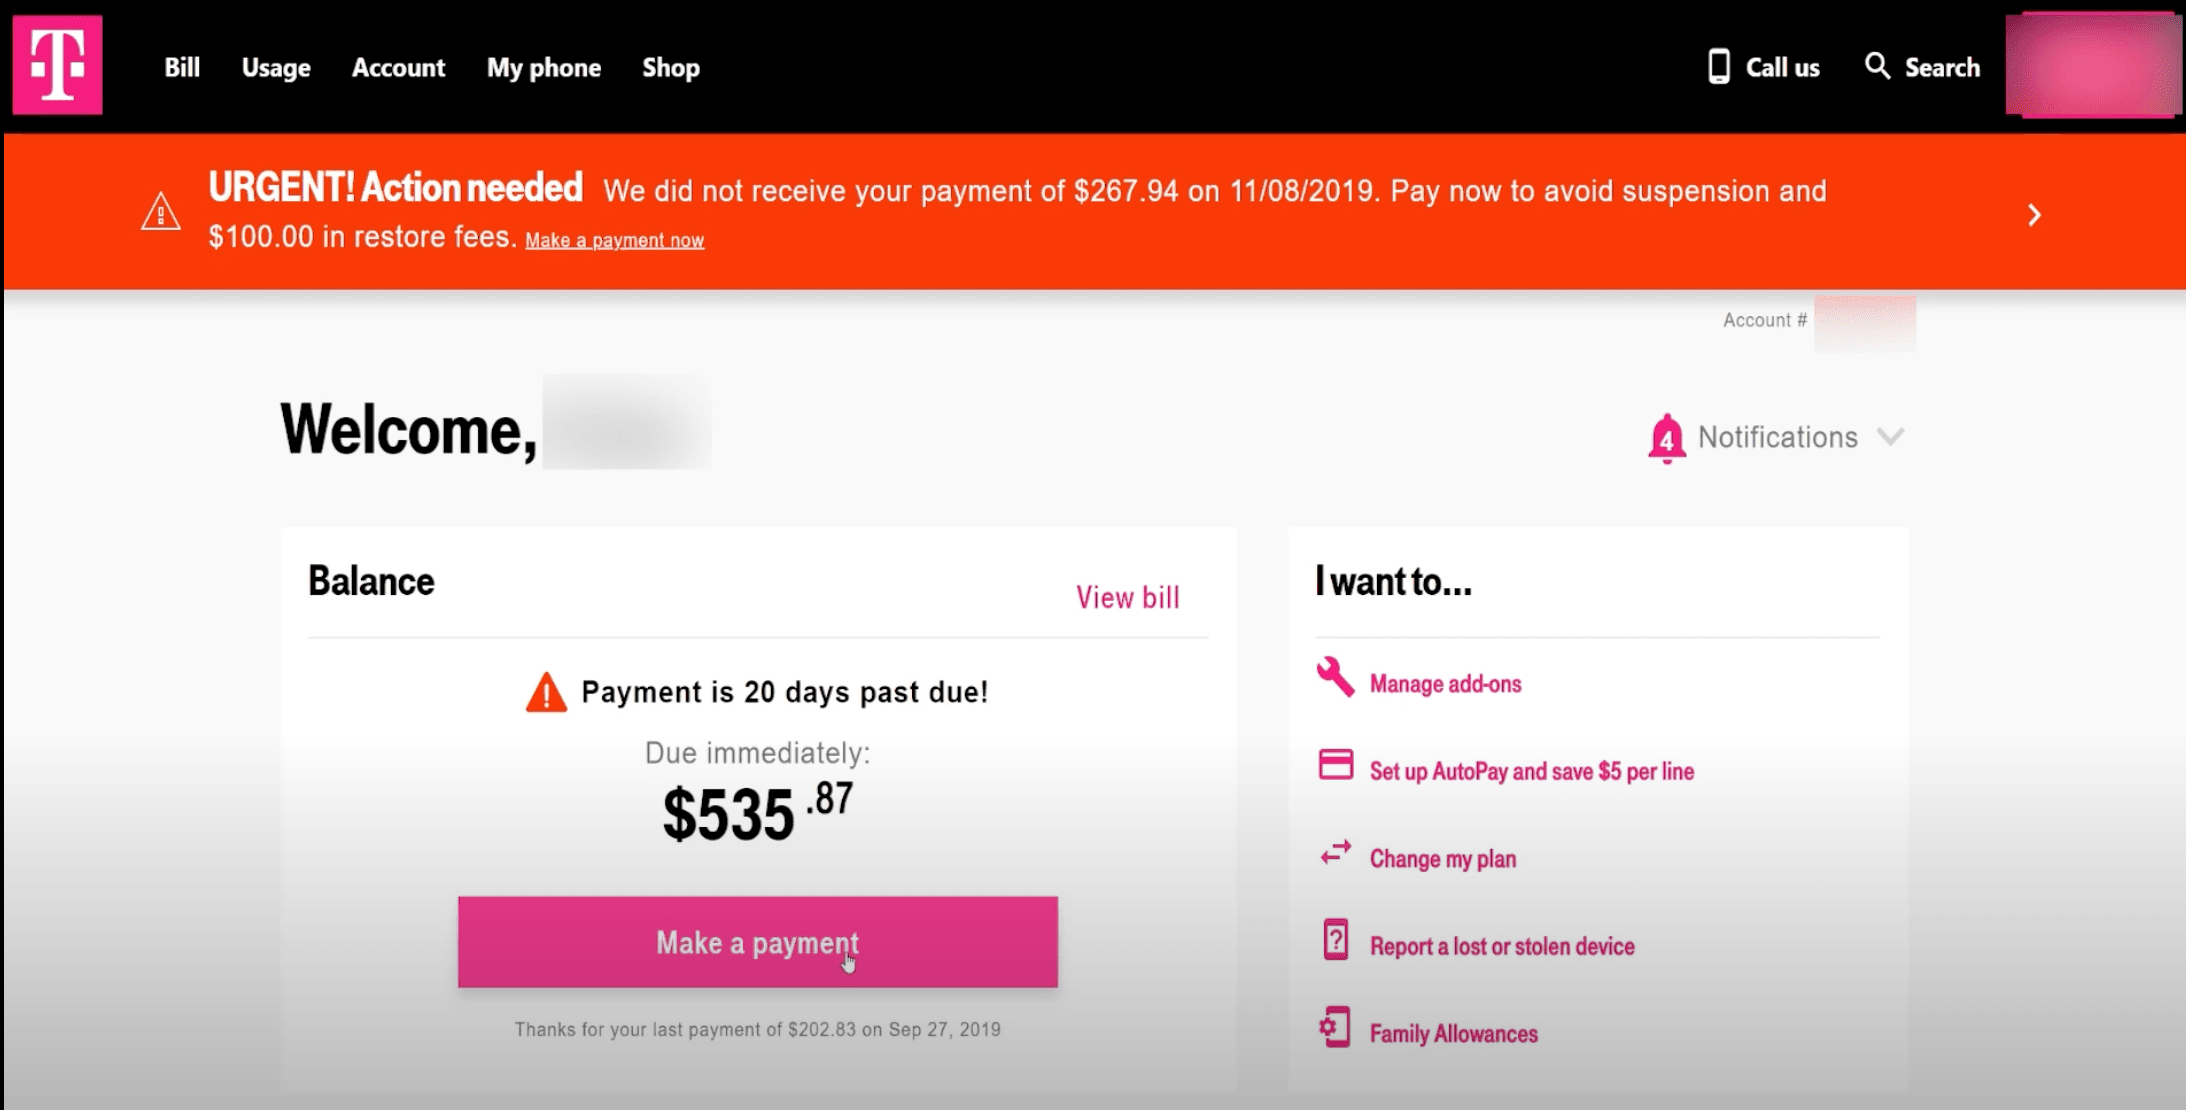
Task: Click the phone icon beside Call us
Action: point(1718,67)
